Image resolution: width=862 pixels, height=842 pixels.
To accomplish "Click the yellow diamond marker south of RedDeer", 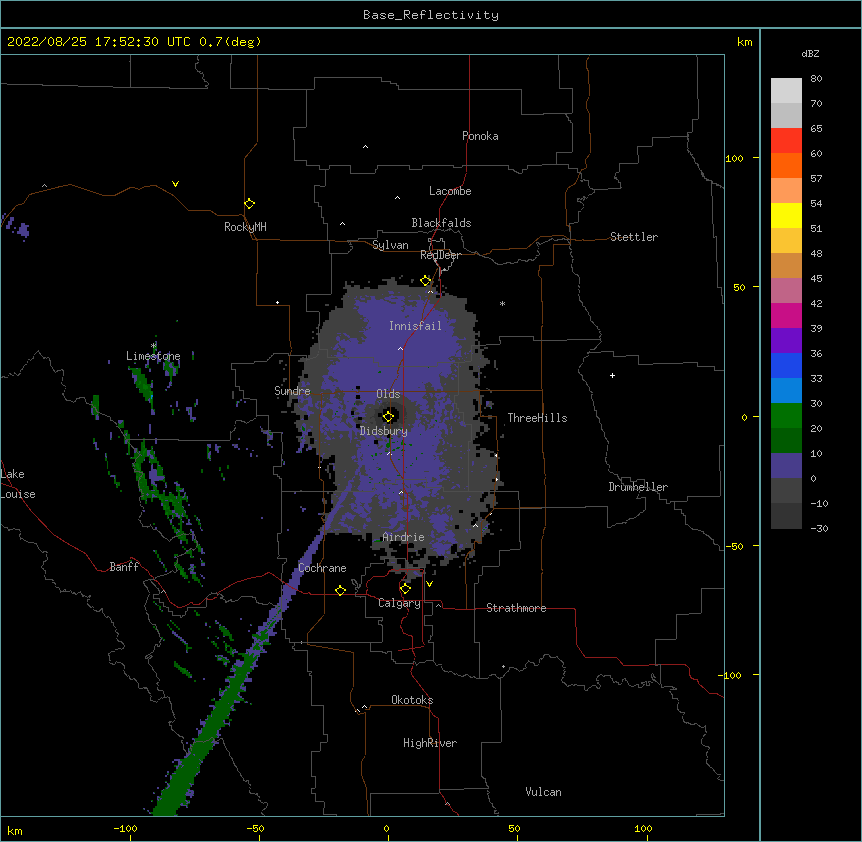I will 426,281.
